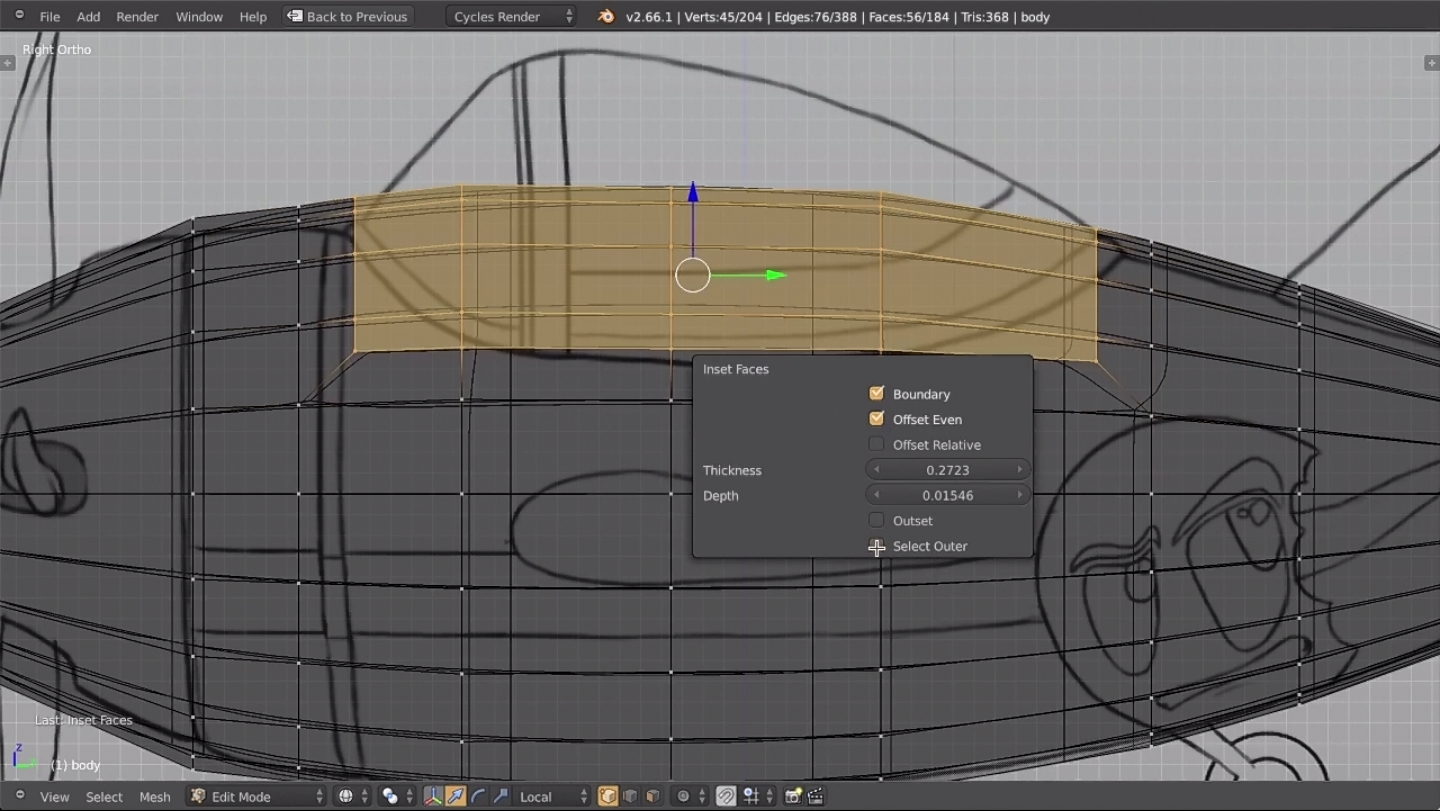Switch to edge select mode
1440x811 pixels.
pyautogui.click(x=630, y=796)
